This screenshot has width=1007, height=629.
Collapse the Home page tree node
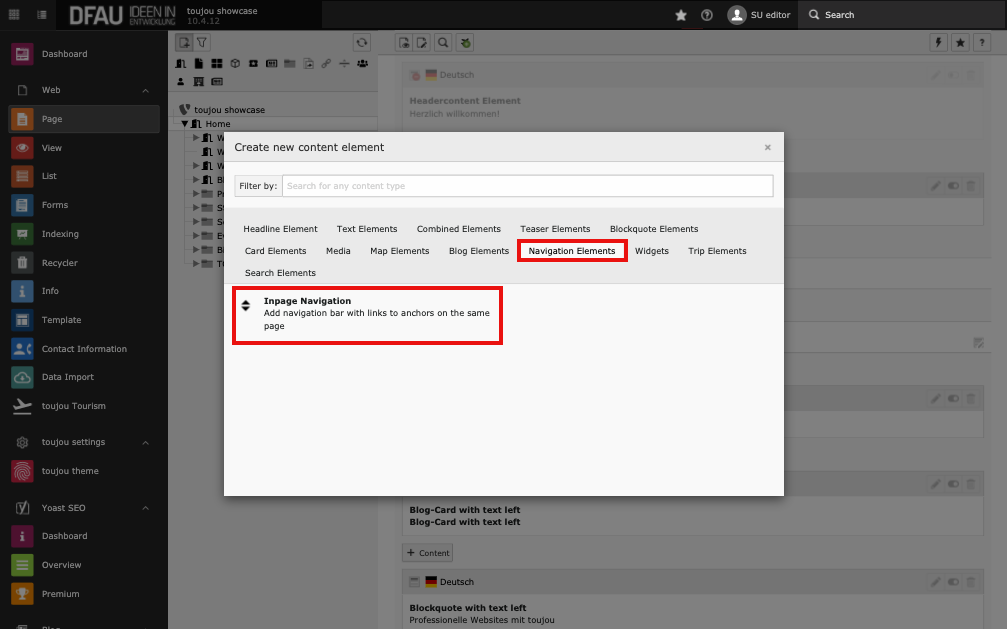coord(185,124)
